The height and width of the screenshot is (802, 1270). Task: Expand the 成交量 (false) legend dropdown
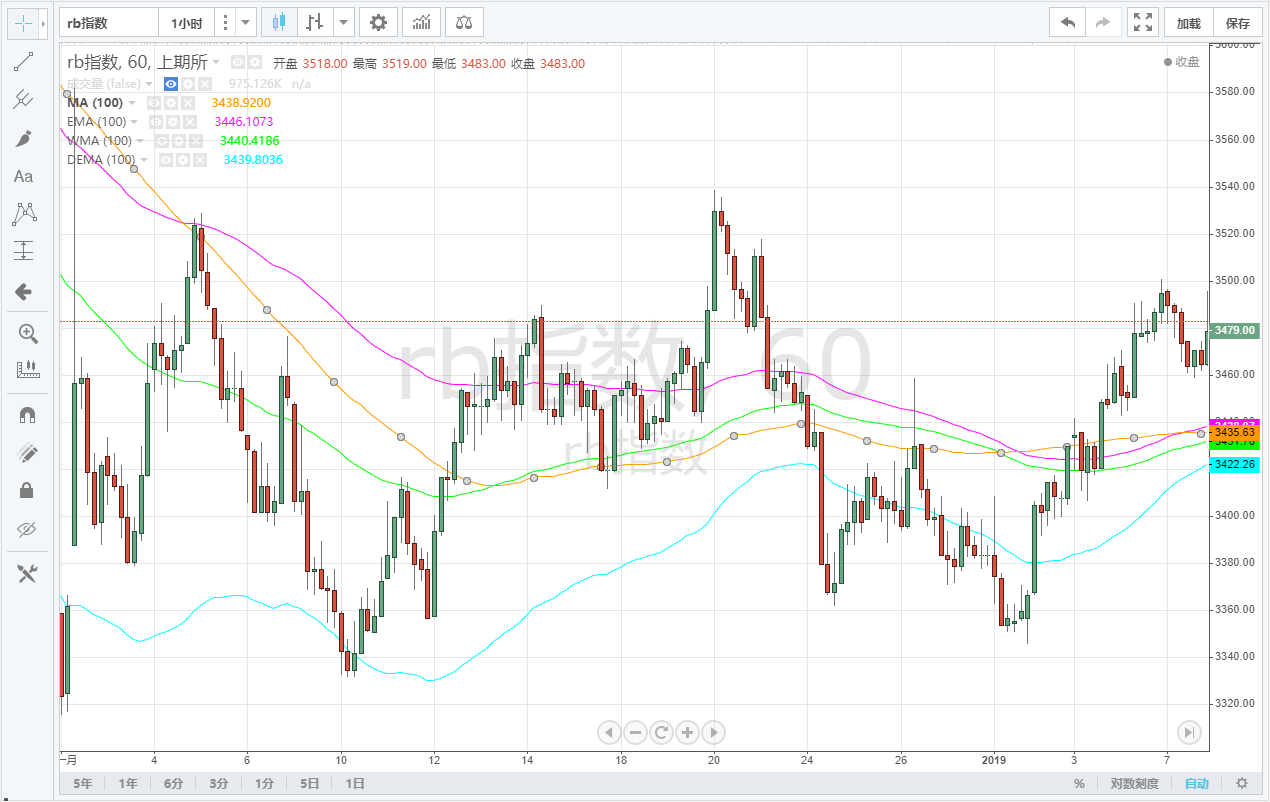click(150, 84)
